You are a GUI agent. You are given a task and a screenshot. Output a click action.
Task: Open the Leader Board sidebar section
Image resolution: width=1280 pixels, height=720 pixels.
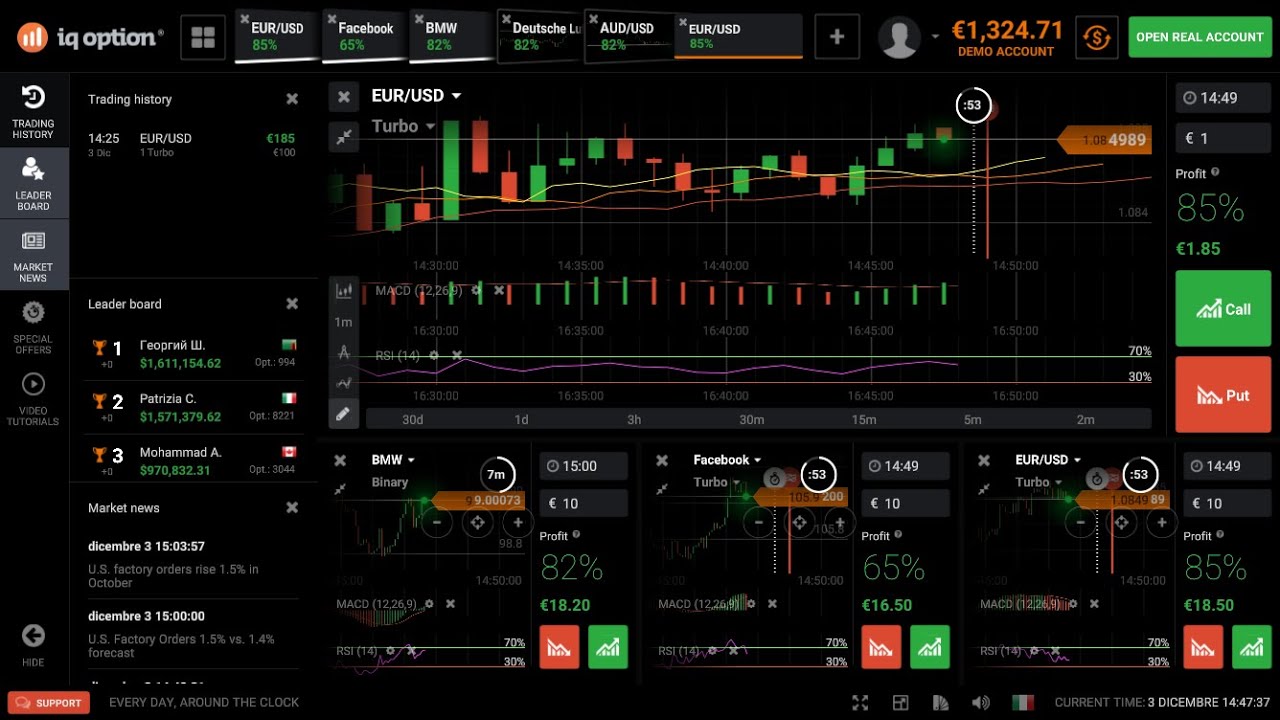click(x=33, y=183)
